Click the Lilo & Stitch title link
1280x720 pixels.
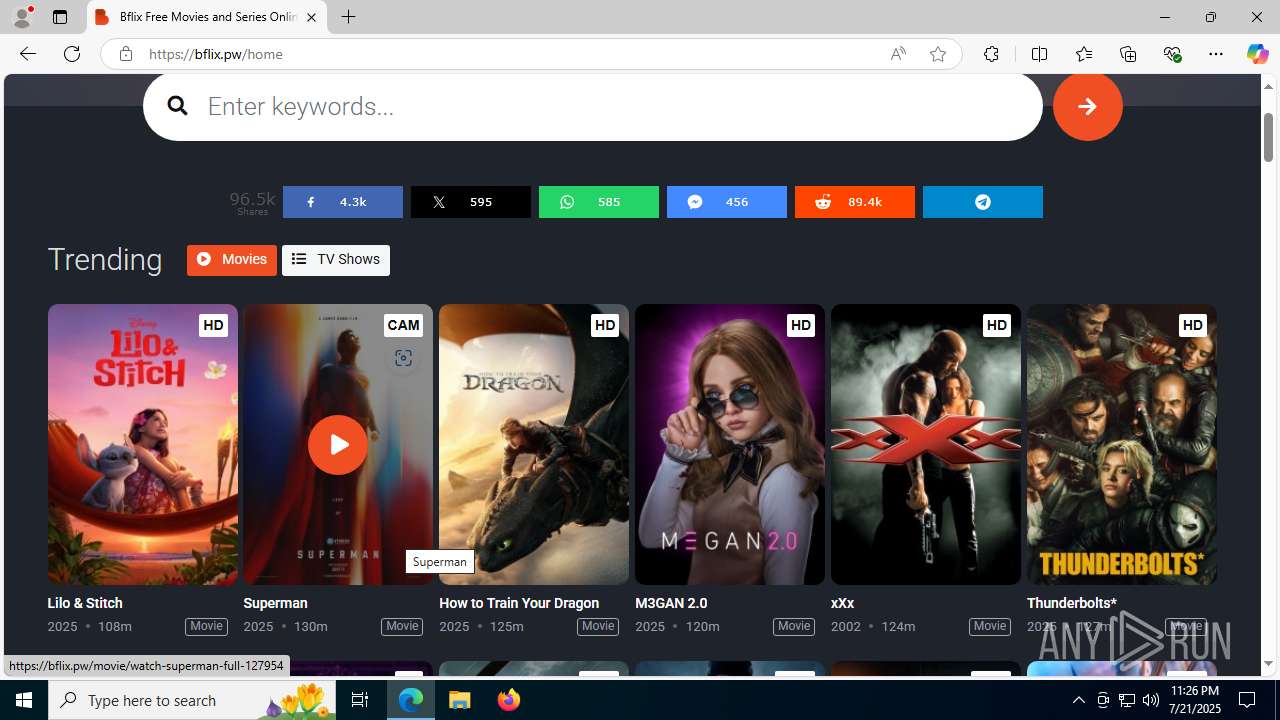(x=85, y=603)
